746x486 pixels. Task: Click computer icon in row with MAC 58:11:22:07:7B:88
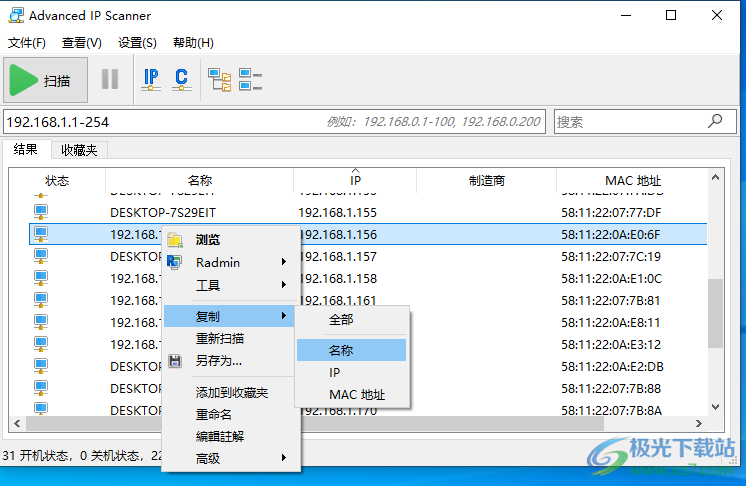coord(41,388)
